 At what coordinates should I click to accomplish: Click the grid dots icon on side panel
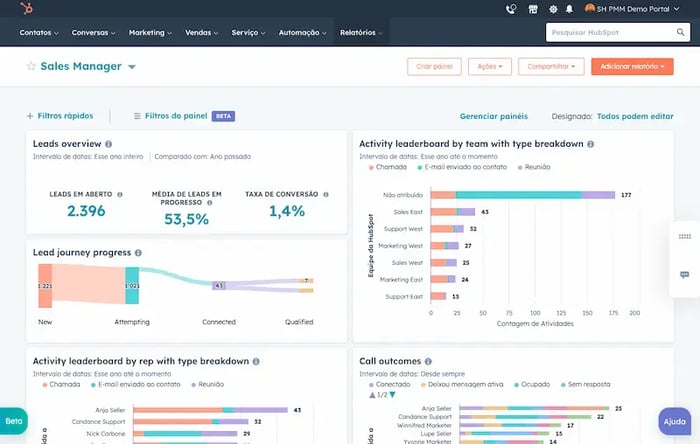tap(684, 237)
